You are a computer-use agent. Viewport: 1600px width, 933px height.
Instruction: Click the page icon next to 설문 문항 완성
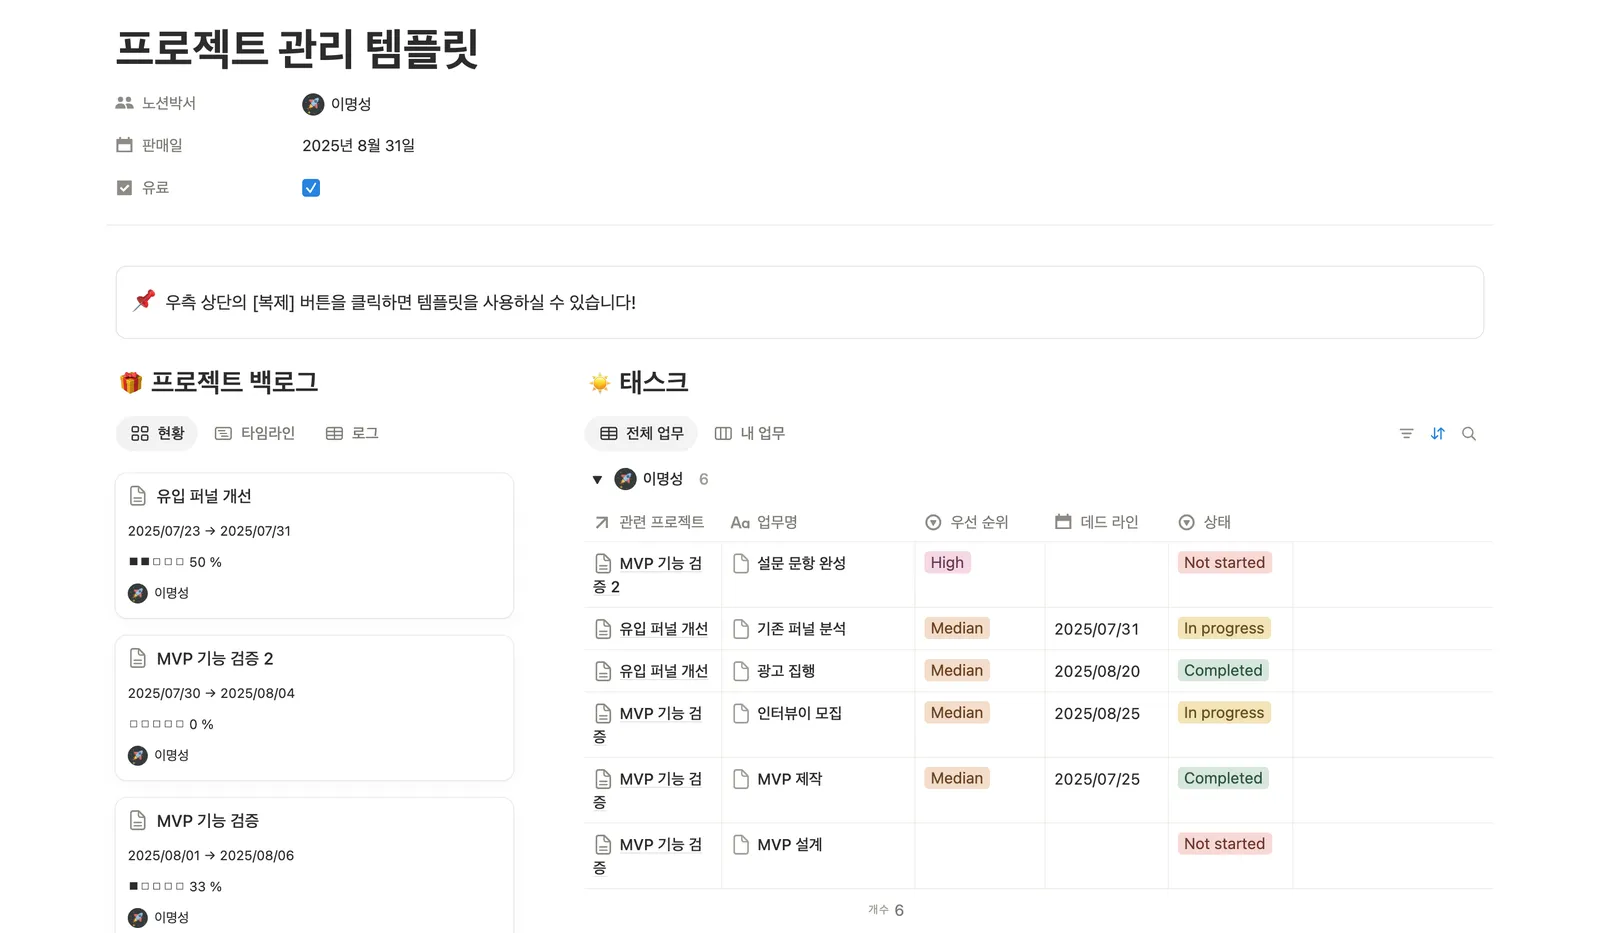(x=741, y=563)
